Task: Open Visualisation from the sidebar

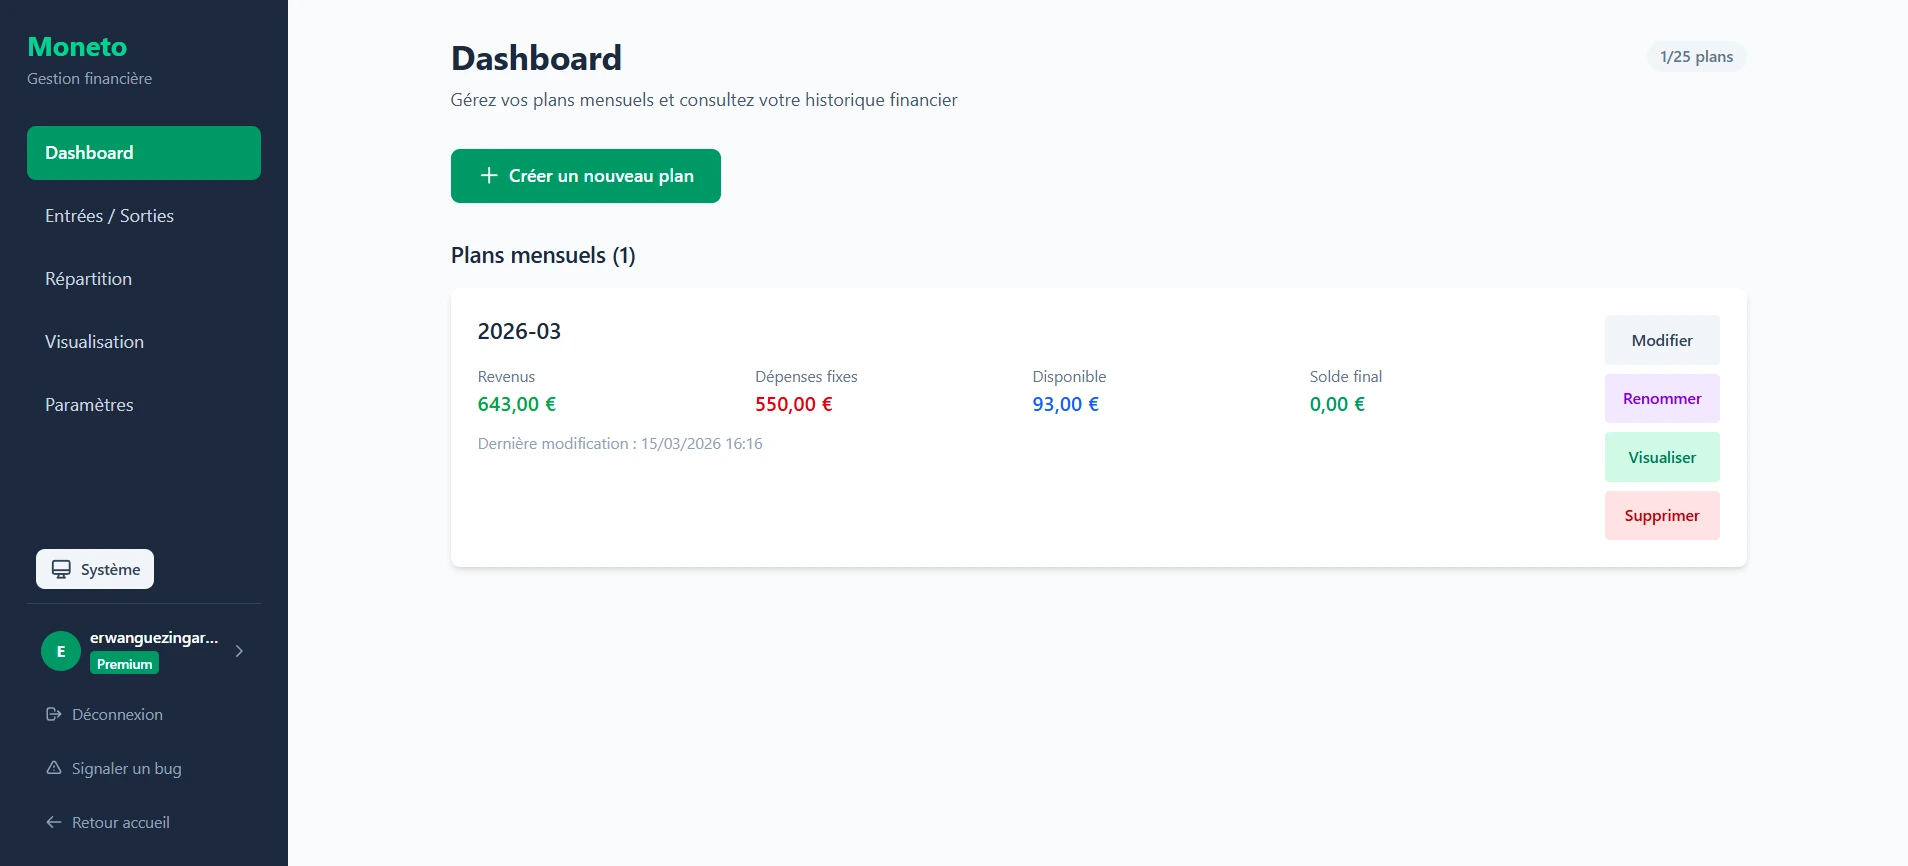Action: (x=94, y=342)
